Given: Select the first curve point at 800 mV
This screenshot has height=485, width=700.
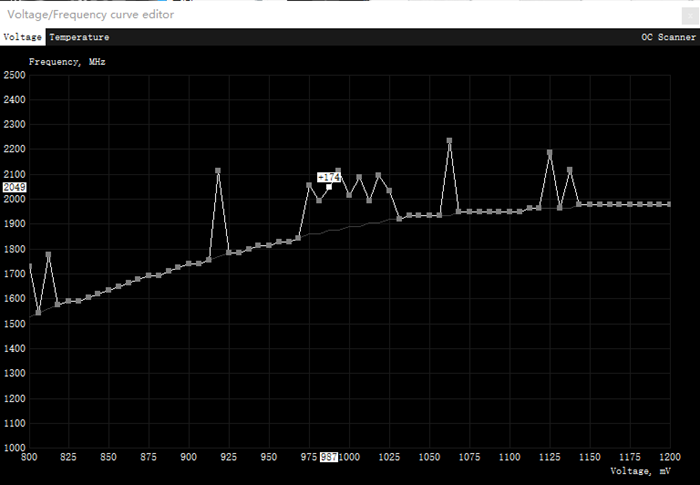Looking at the screenshot, I should pyautogui.click(x=30, y=266).
